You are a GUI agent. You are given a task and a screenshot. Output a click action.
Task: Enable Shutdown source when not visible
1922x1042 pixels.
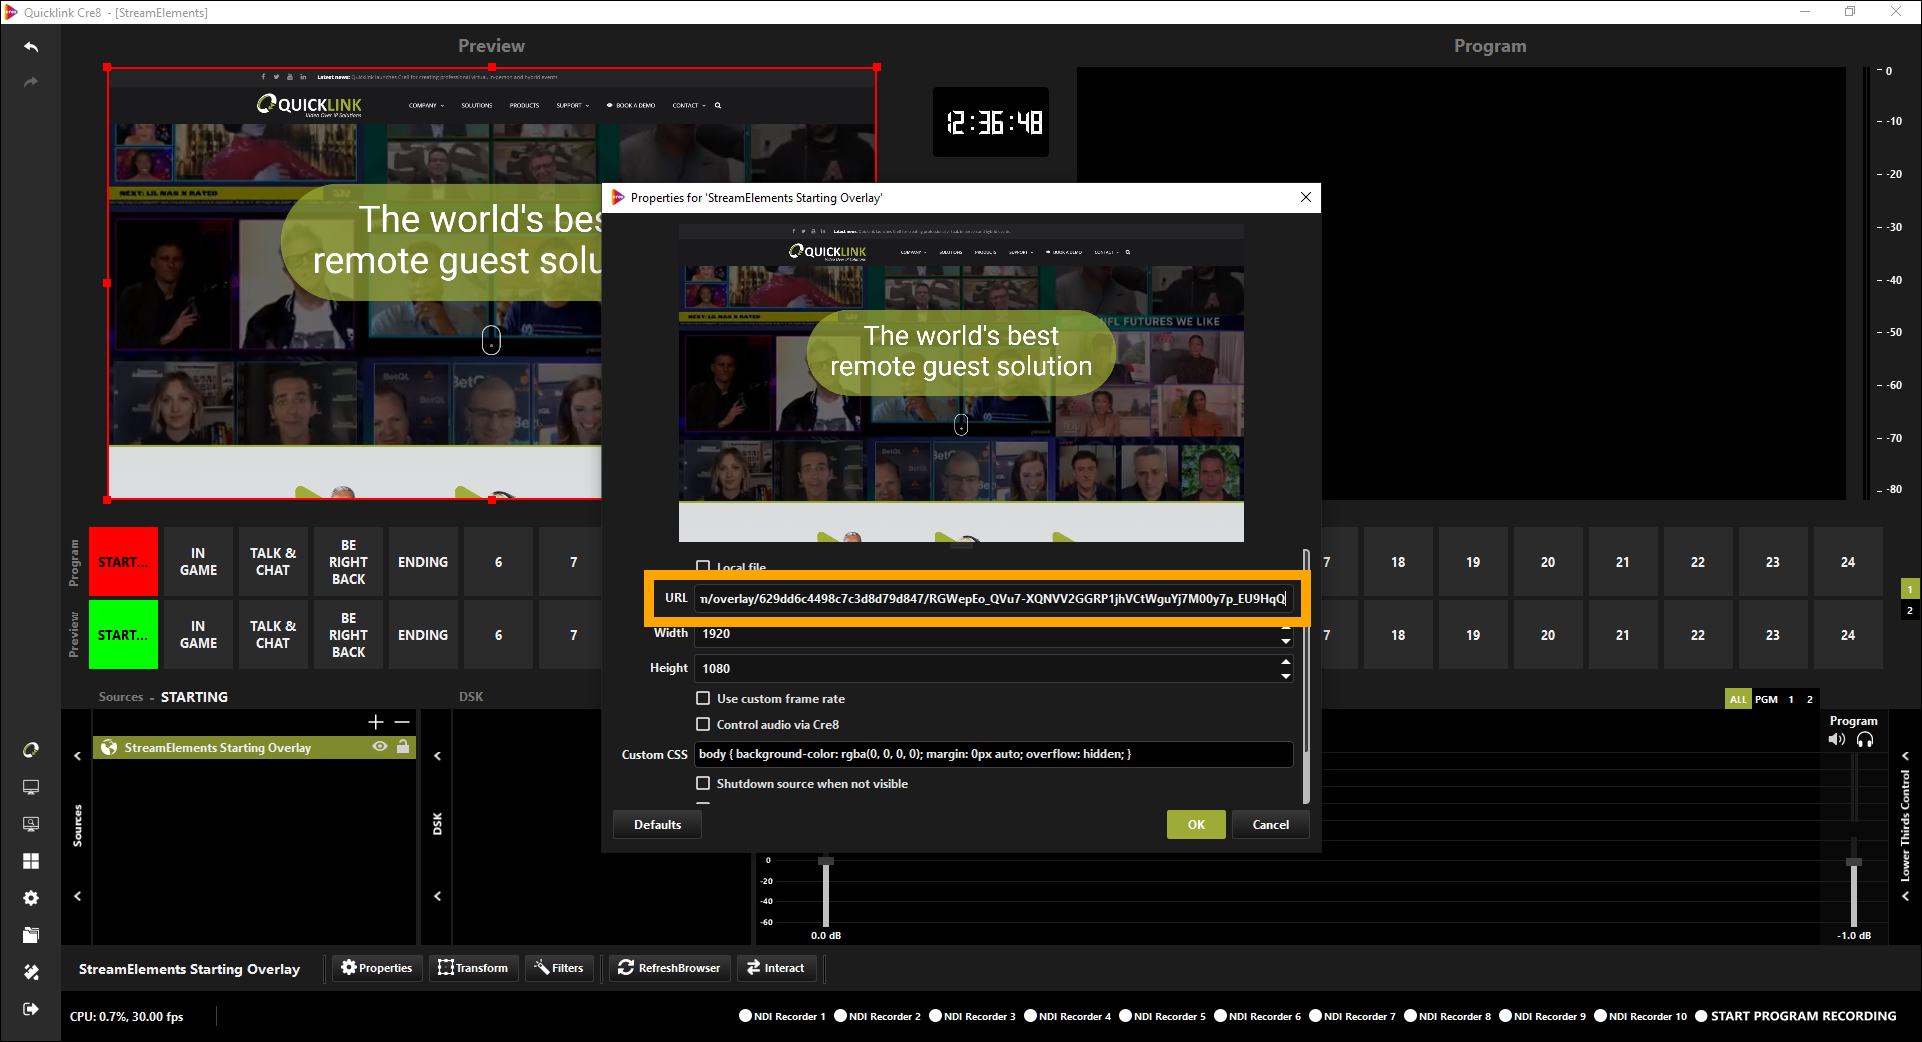pyautogui.click(x=703, y=784)
